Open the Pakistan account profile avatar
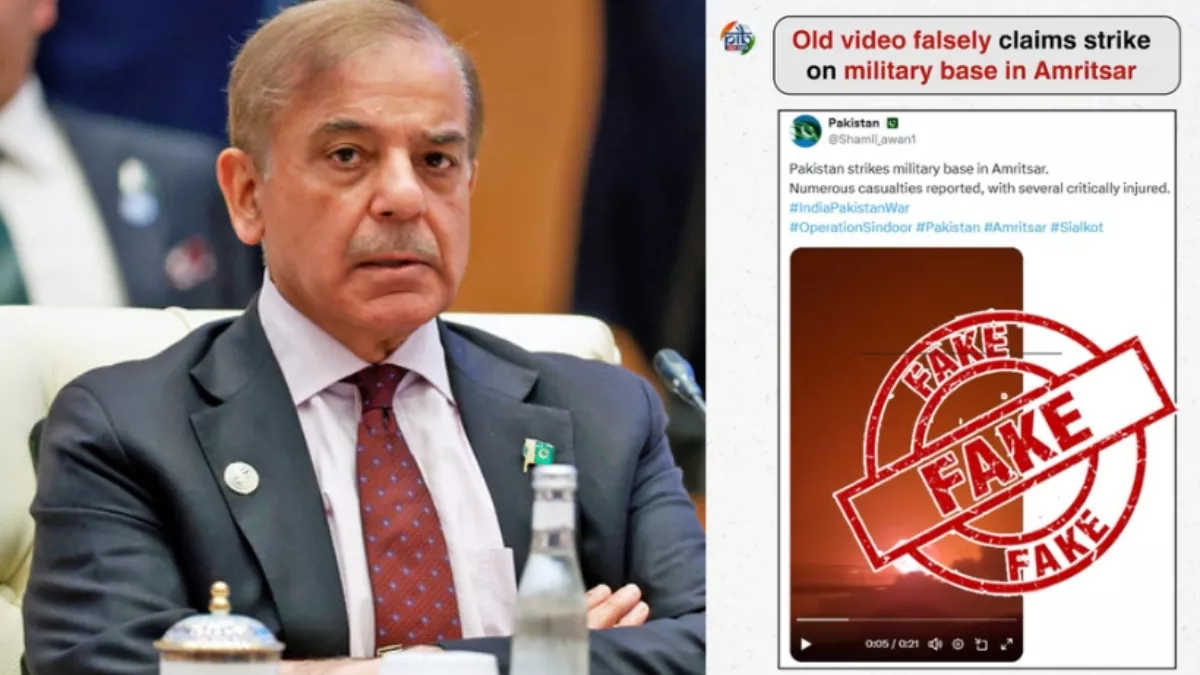 (805, 131)
